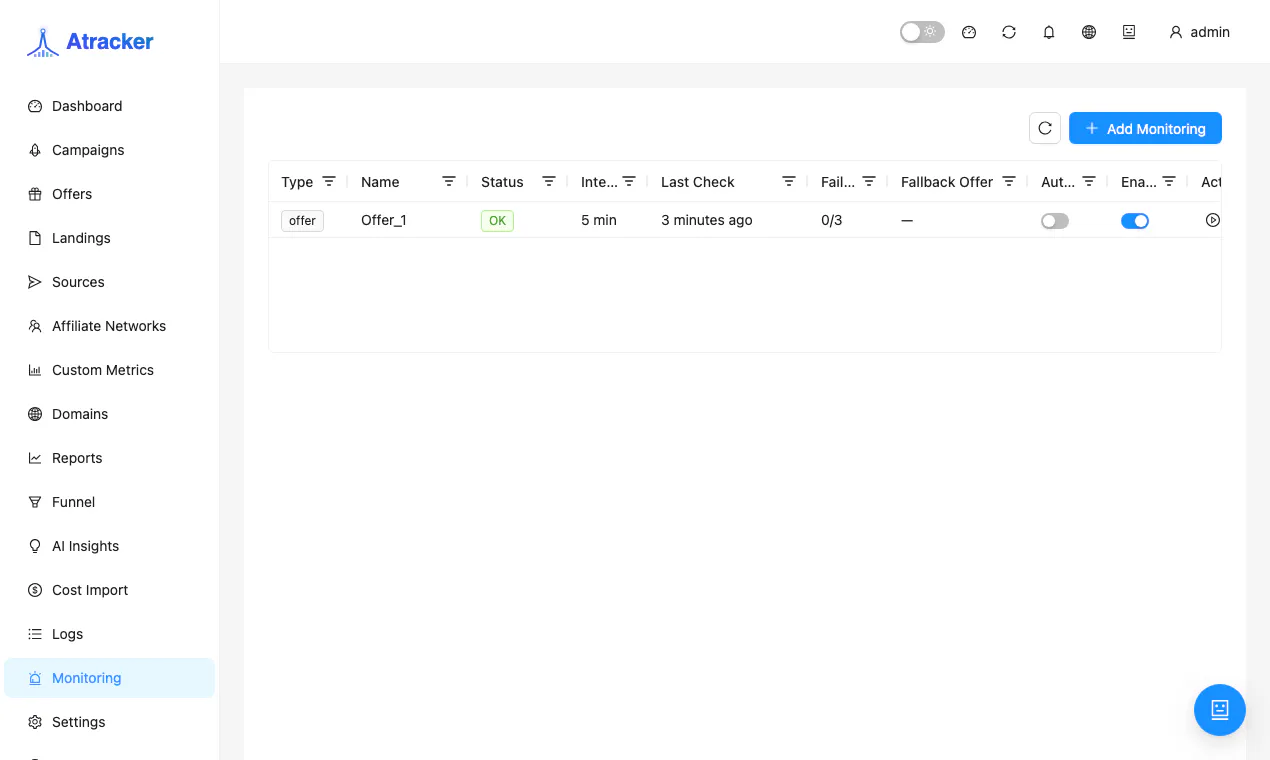The image size is (1270, 760).
Task: Open the notifications bell
Action: (1049, 32)
